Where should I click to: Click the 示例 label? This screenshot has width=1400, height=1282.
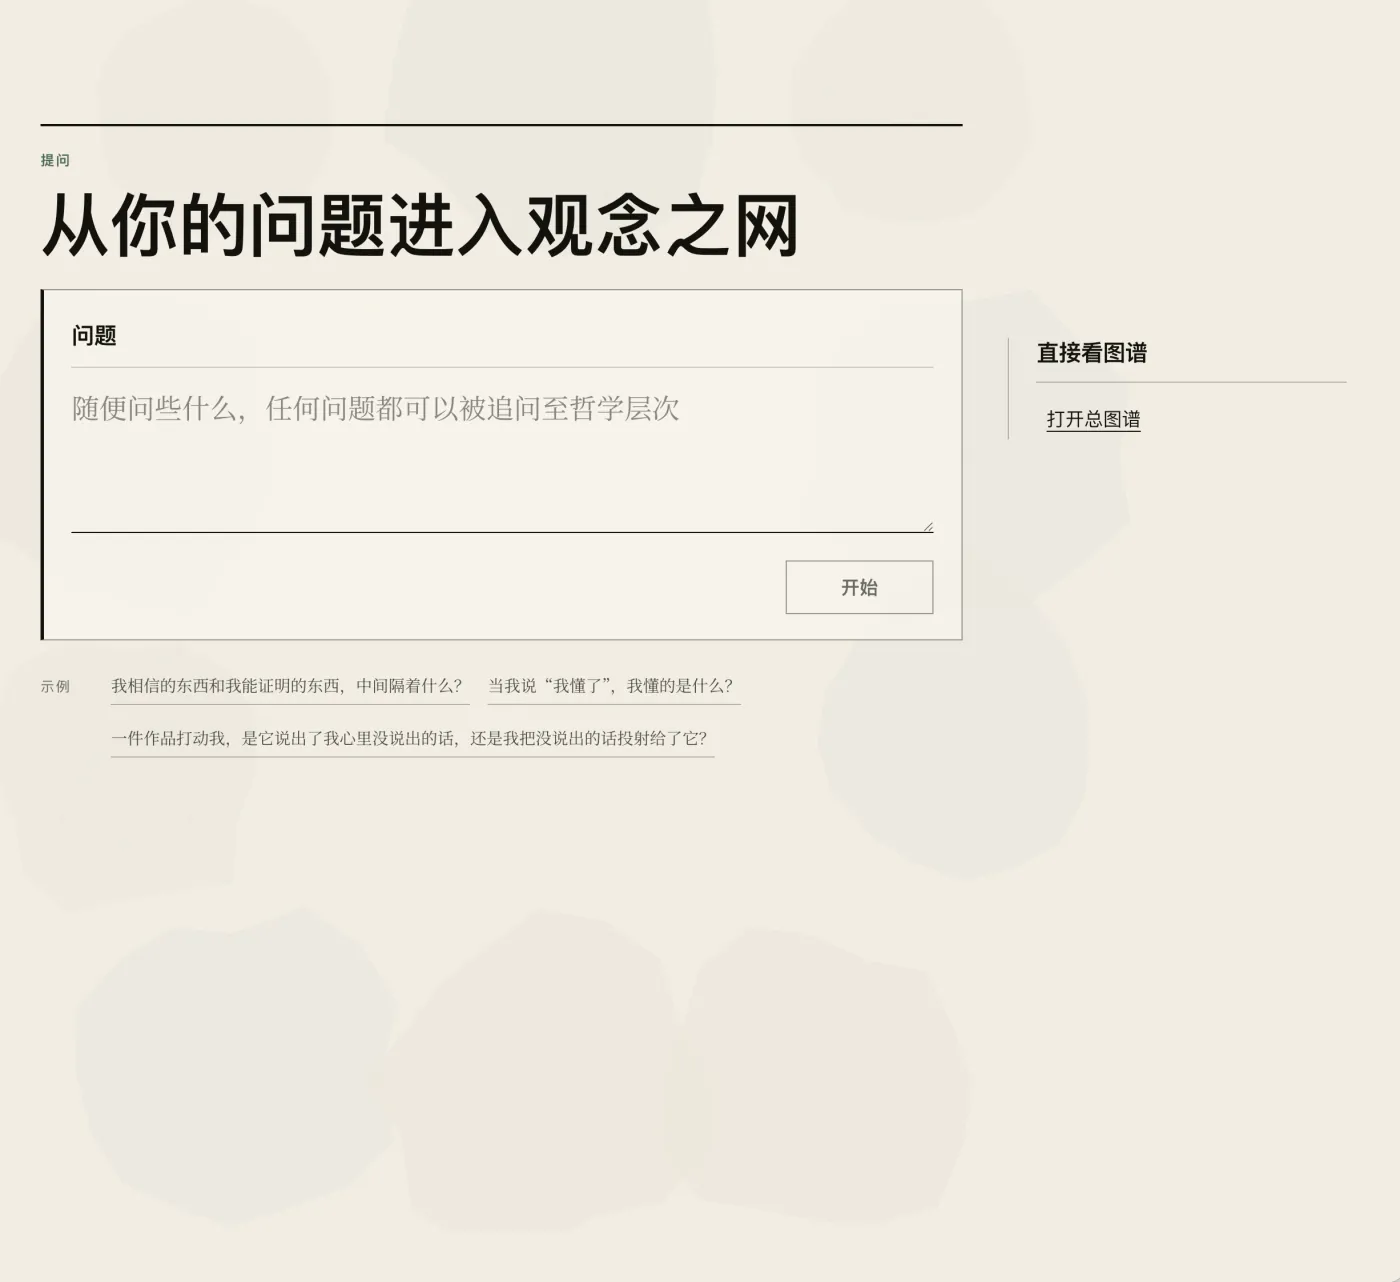pos(55,687)
